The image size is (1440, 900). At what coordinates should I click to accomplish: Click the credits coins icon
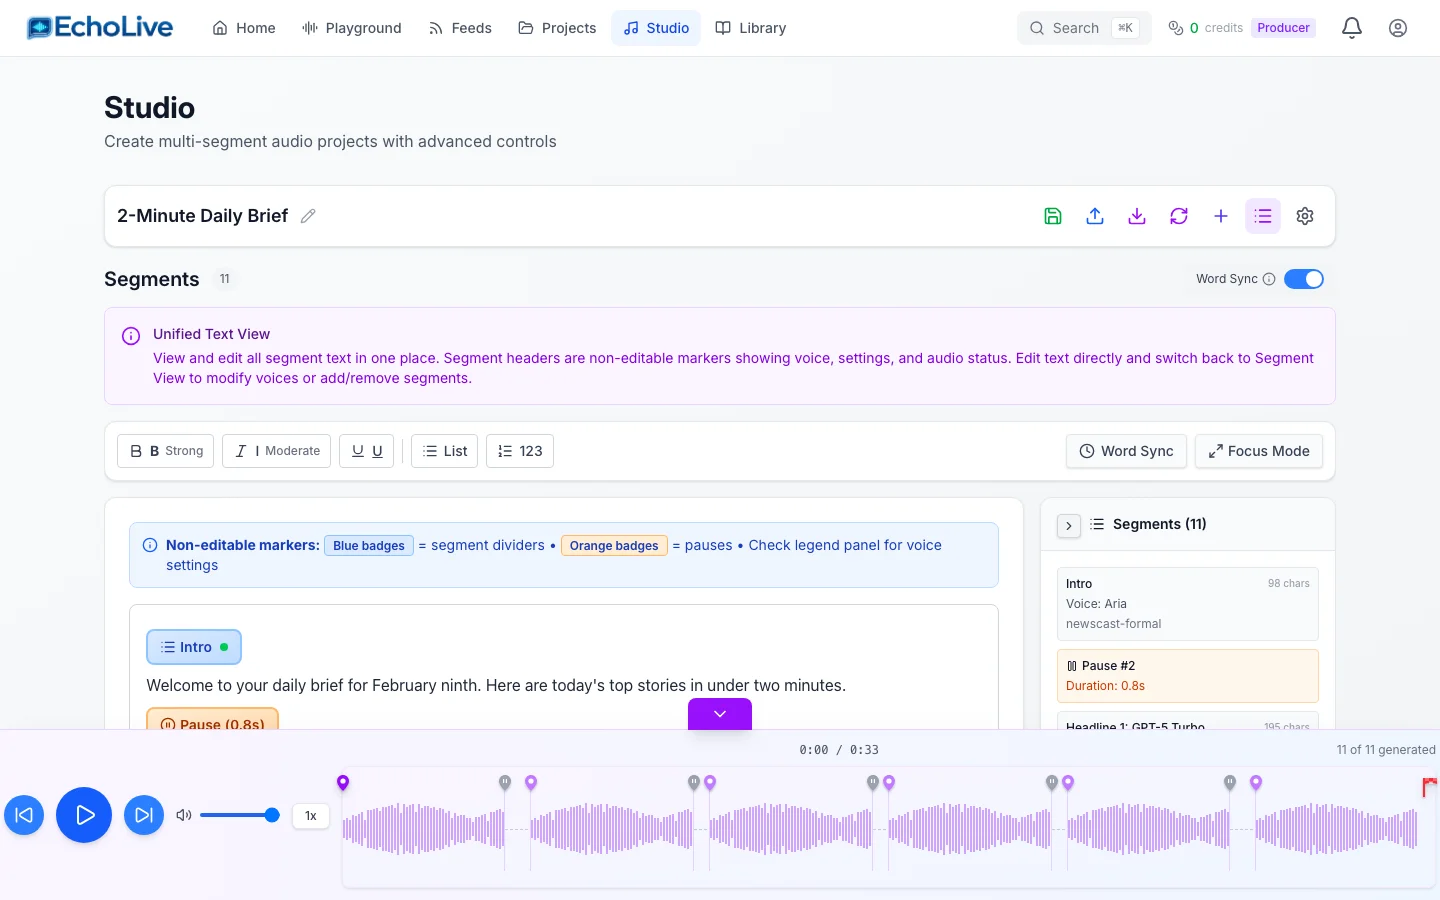point(1176,28)
